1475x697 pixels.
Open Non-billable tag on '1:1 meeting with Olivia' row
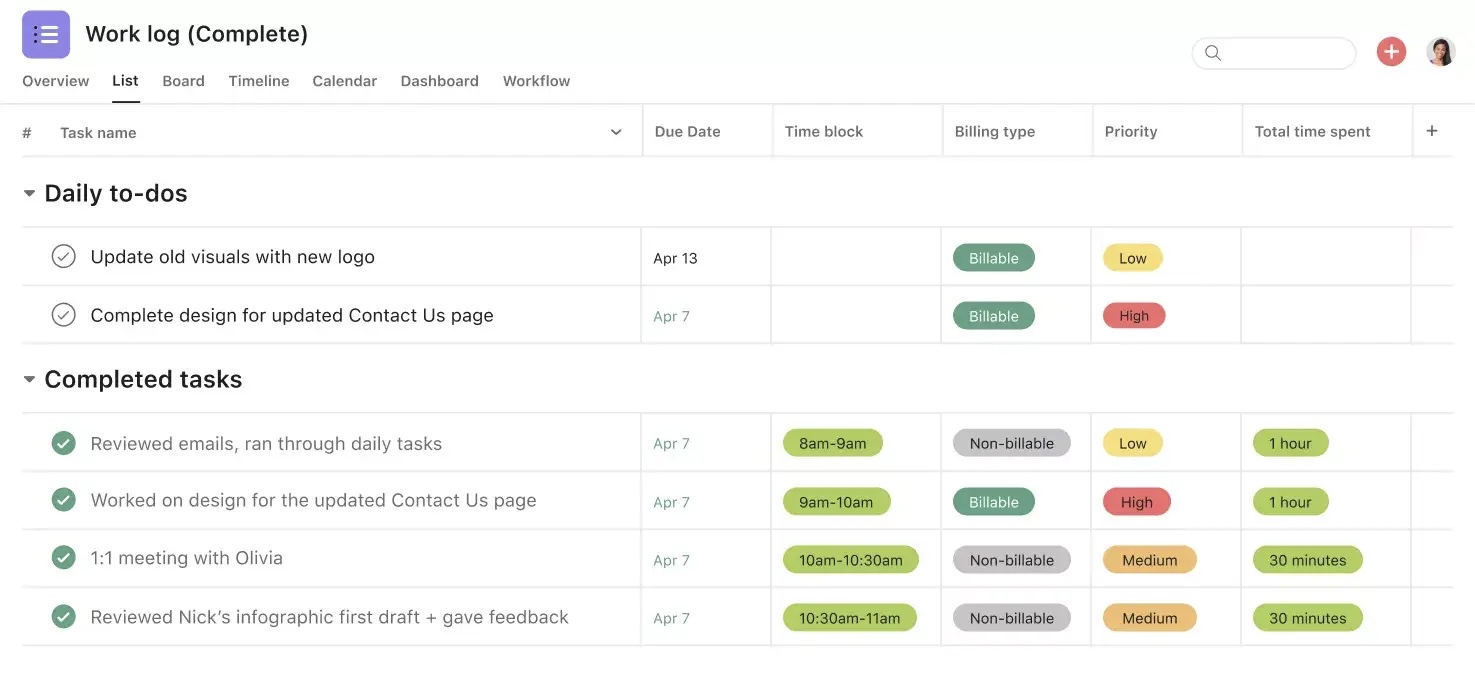click(1011, 560)
